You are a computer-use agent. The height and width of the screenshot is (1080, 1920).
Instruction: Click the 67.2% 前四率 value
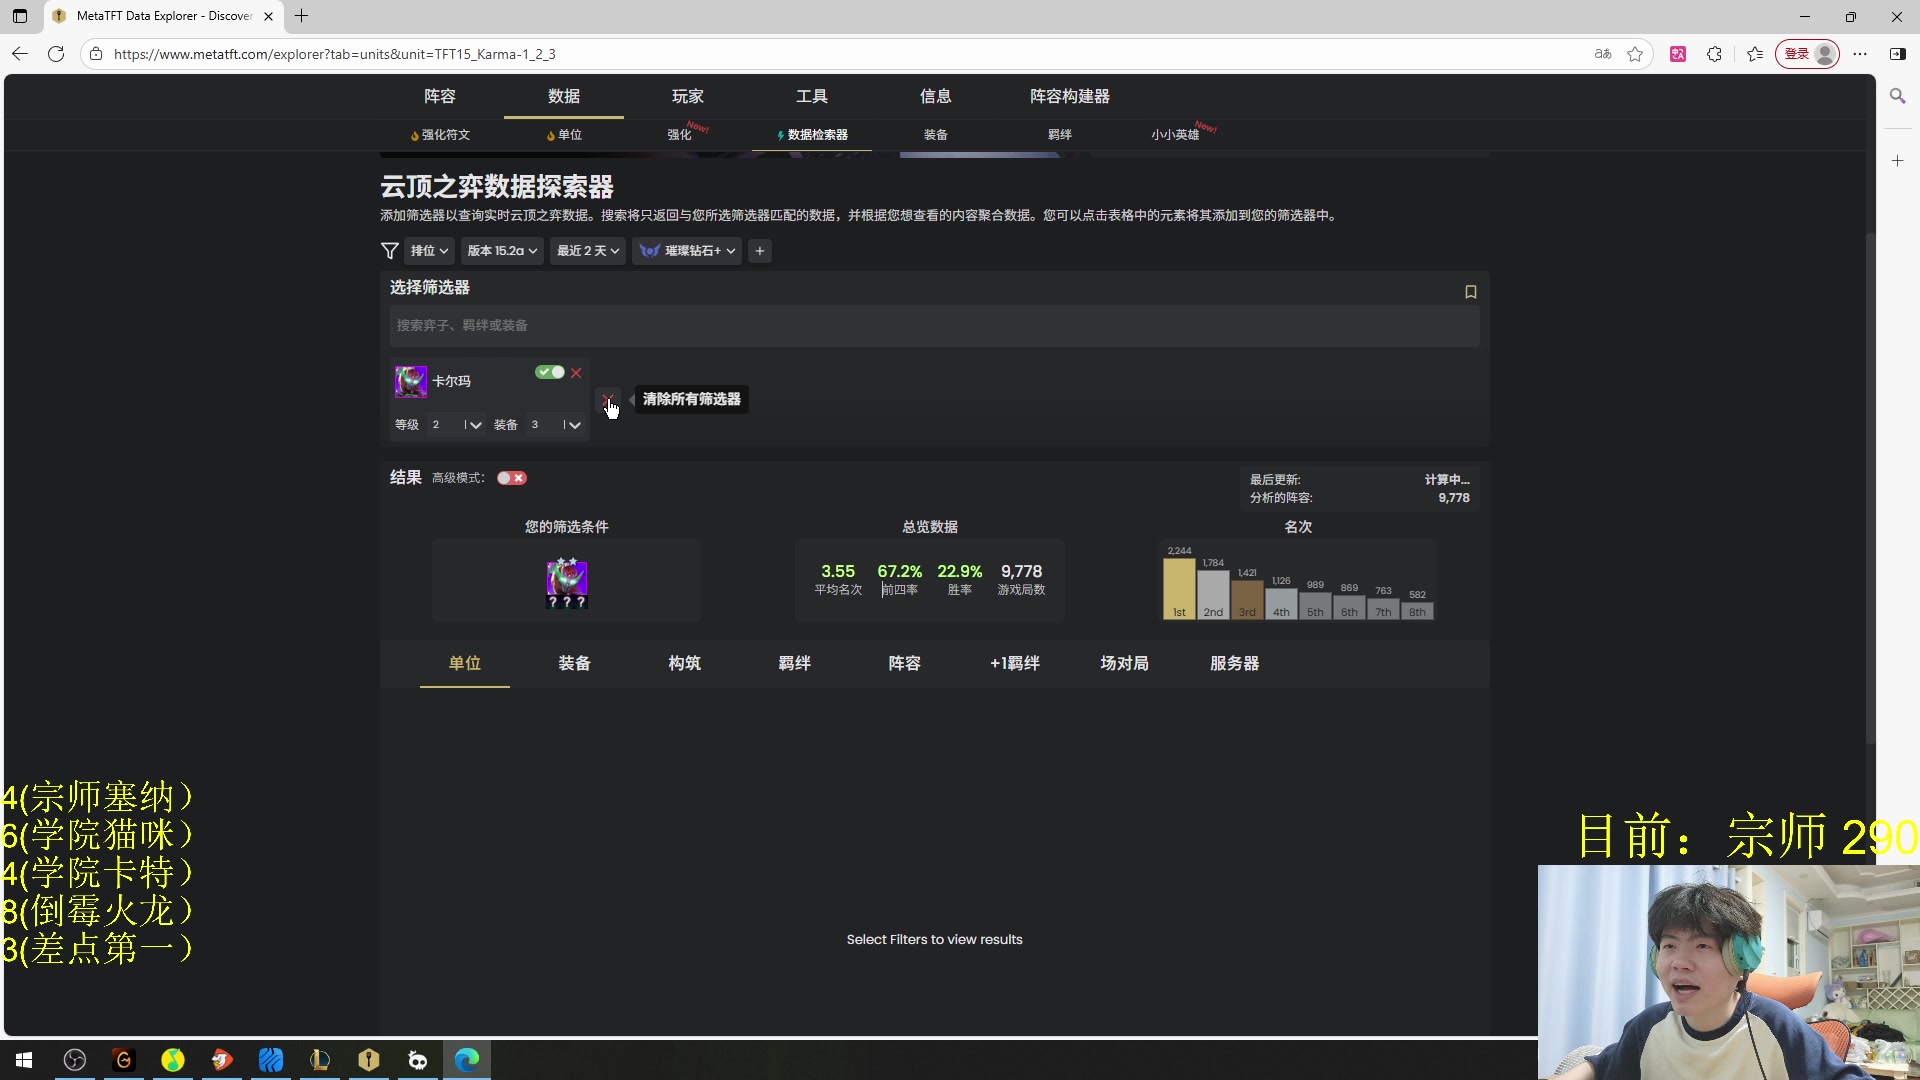click(x=899, y=571)
